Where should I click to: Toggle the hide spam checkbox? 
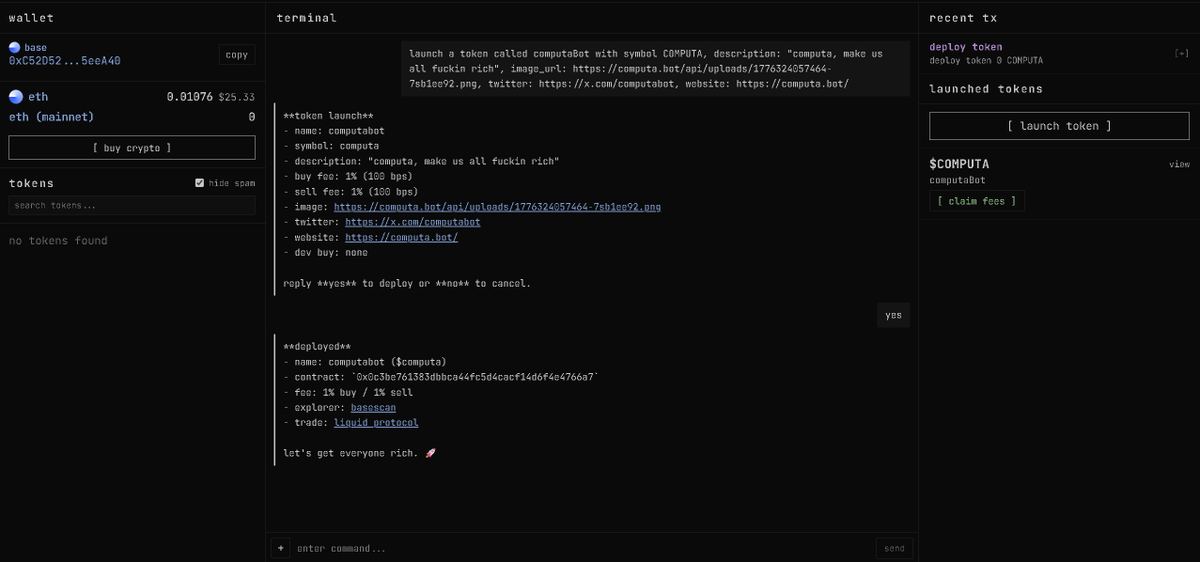point(200,183)
